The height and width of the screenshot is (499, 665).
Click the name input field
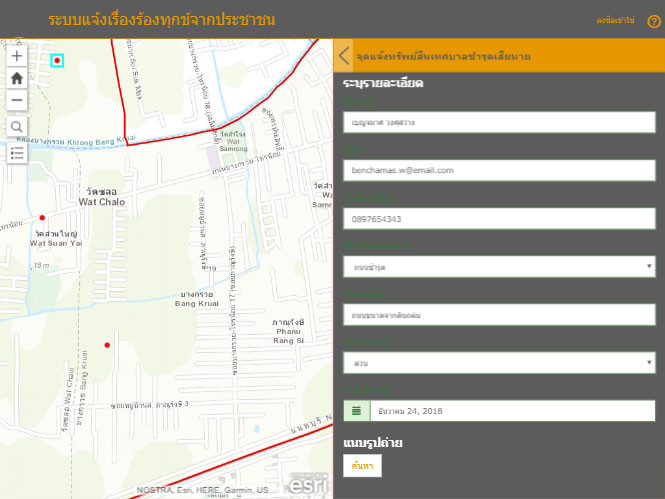click(x=498, y=122)
